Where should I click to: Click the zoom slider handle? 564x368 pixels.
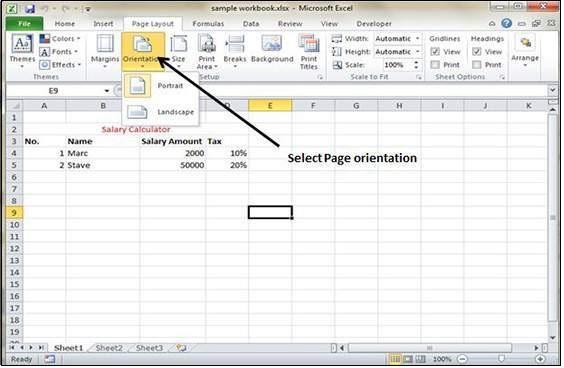point(501,359)
